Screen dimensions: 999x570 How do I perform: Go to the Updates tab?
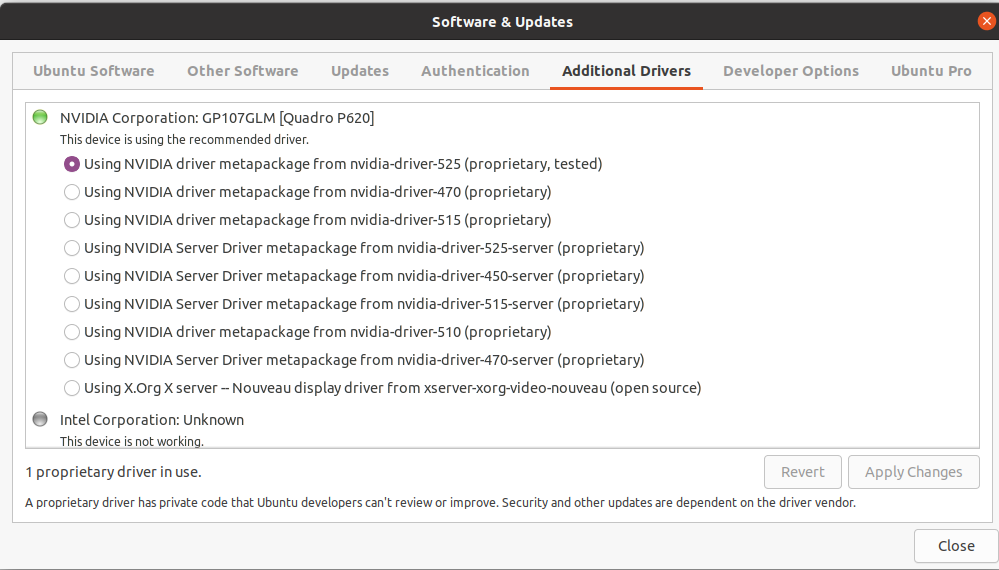click(360, 71)
